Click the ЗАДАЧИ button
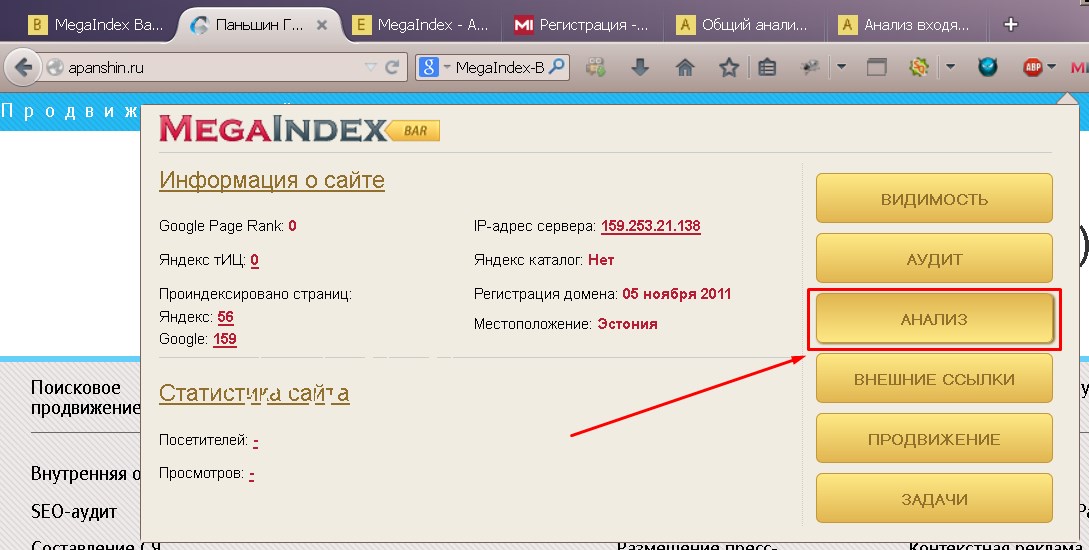 pyautogui.click(x=934, y=499)
